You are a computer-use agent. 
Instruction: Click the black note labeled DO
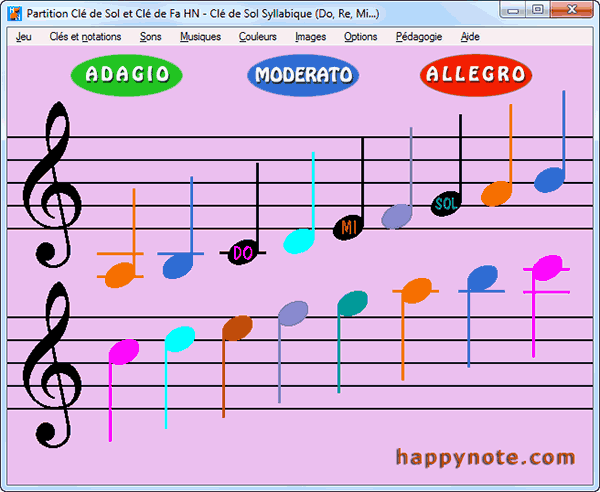[x=243, y=252]
